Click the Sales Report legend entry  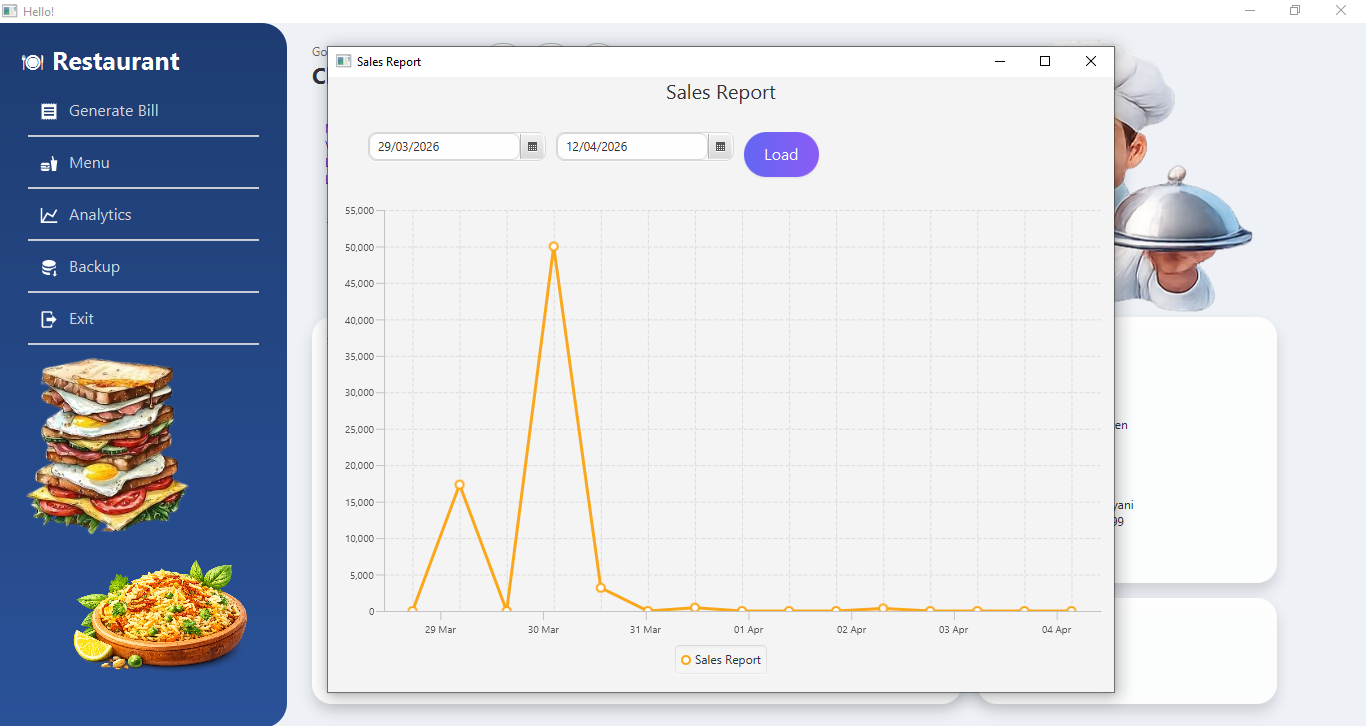[x=721, y=660]
